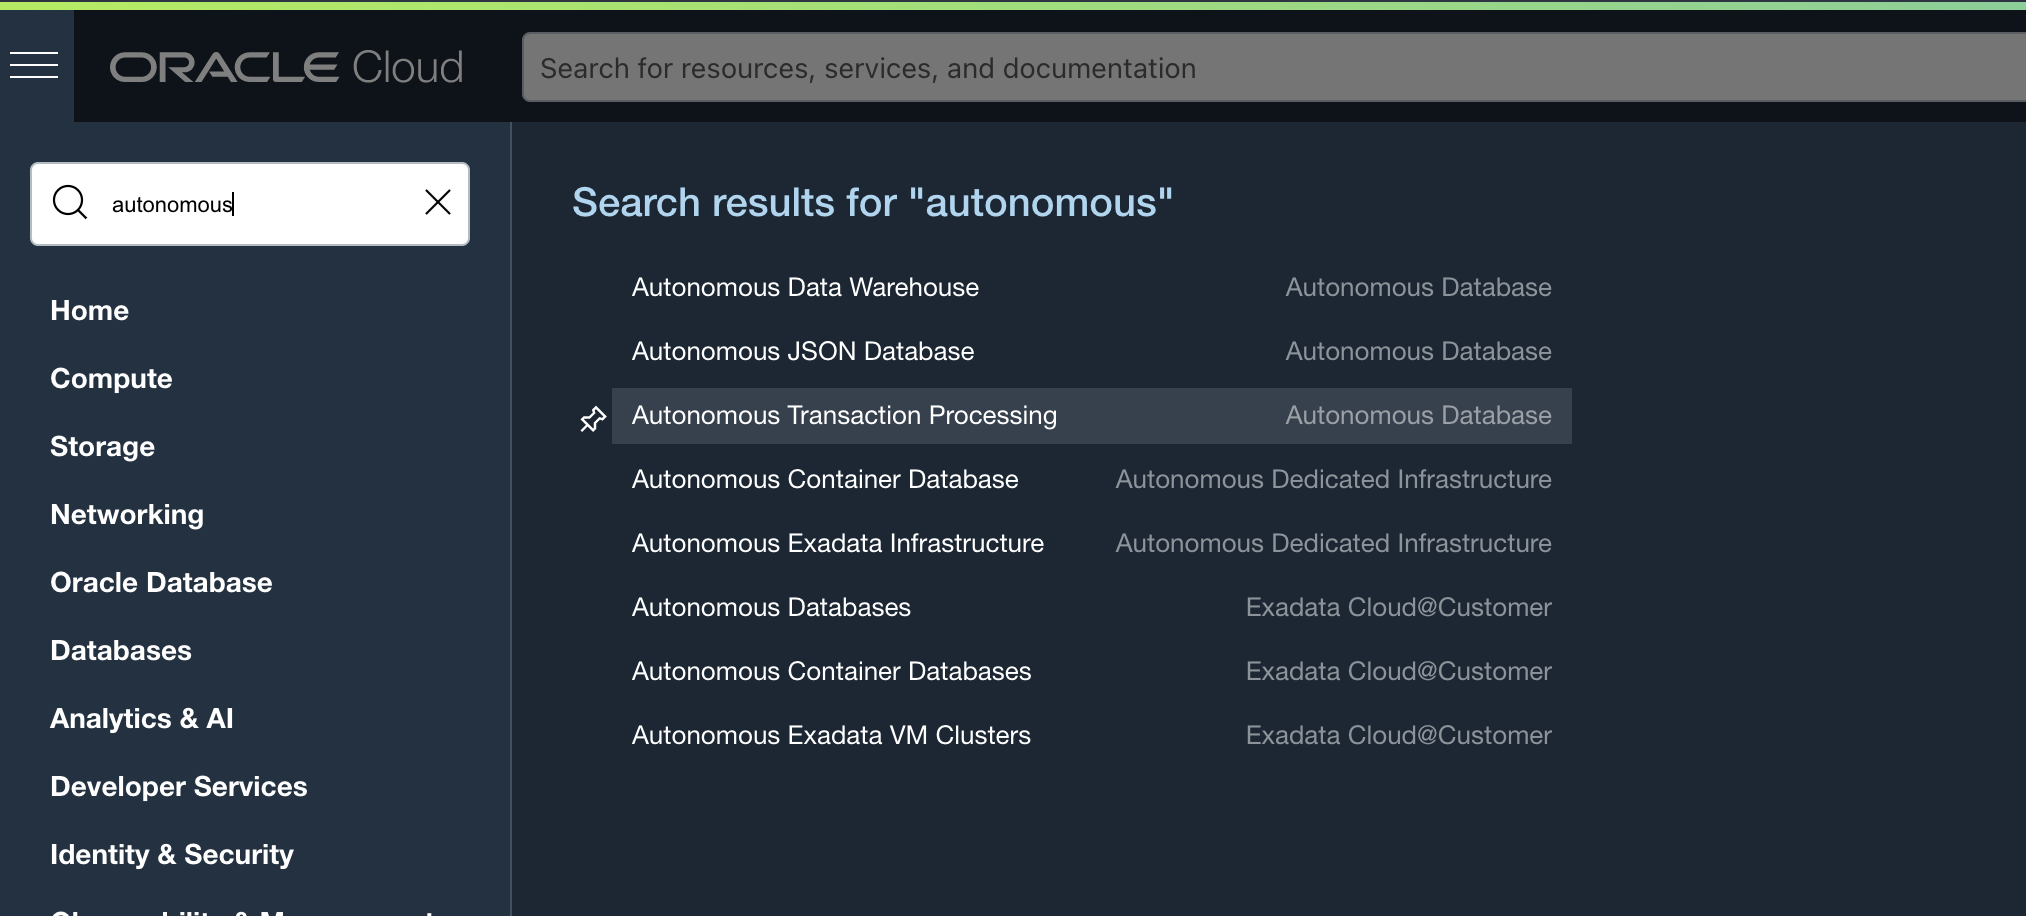The width and height of the screenshot is (2026, 916).
Task: Pin Autonomous Transaction Processing
Action: 593,419
